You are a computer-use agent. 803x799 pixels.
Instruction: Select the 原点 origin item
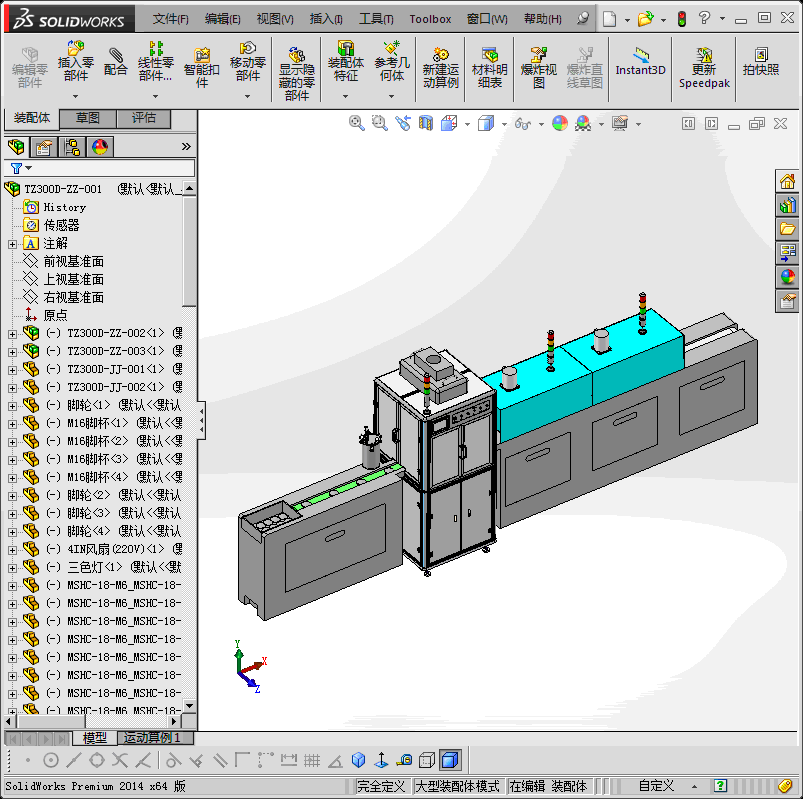click(55, 316)
